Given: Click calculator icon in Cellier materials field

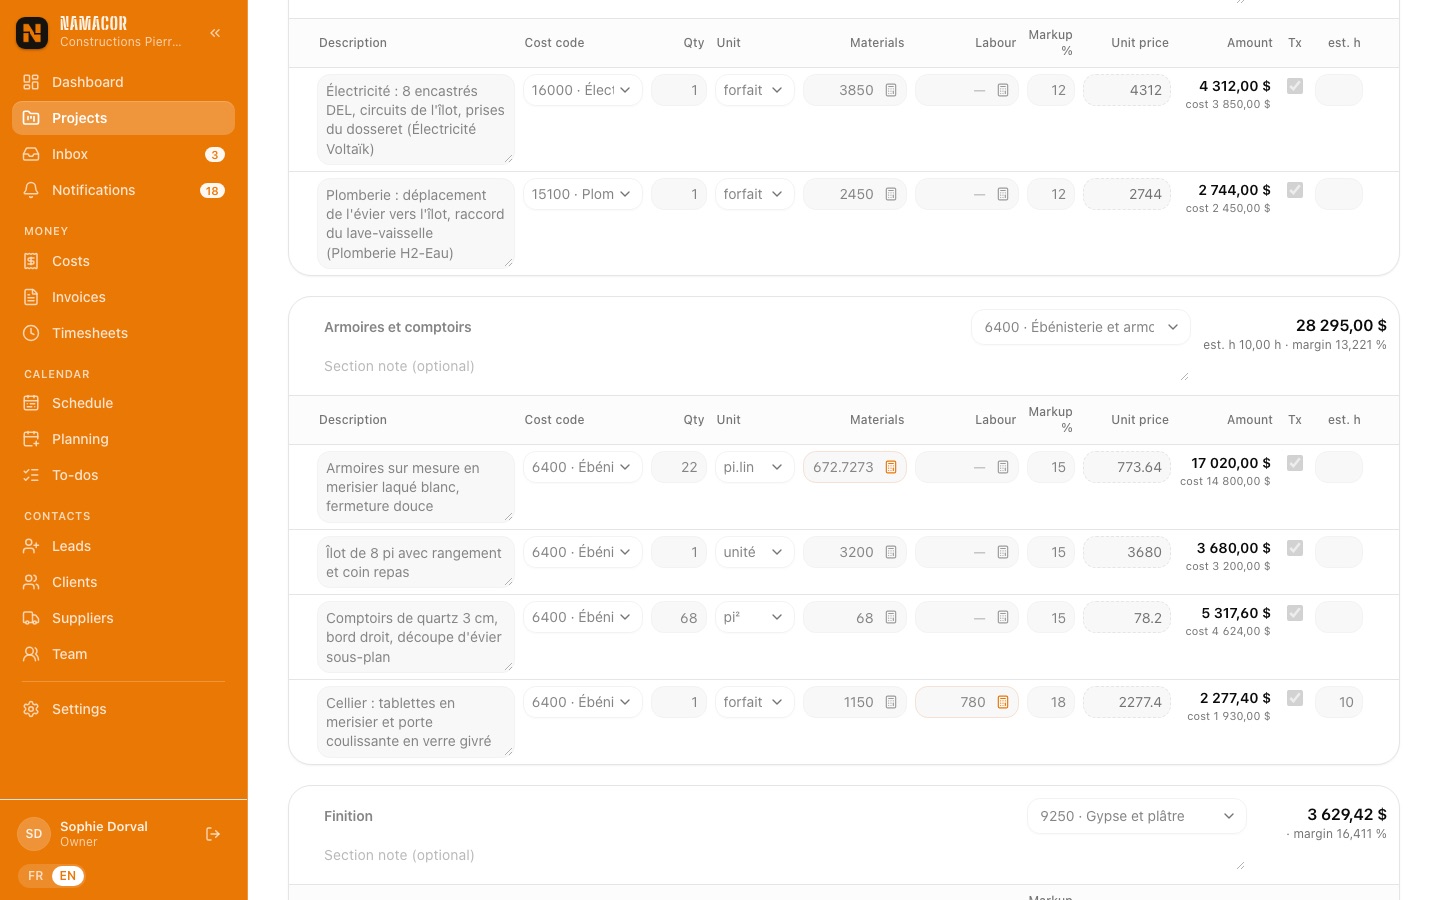Looking at the screenshot, I should pyautogui.click(x=891, y=702).
